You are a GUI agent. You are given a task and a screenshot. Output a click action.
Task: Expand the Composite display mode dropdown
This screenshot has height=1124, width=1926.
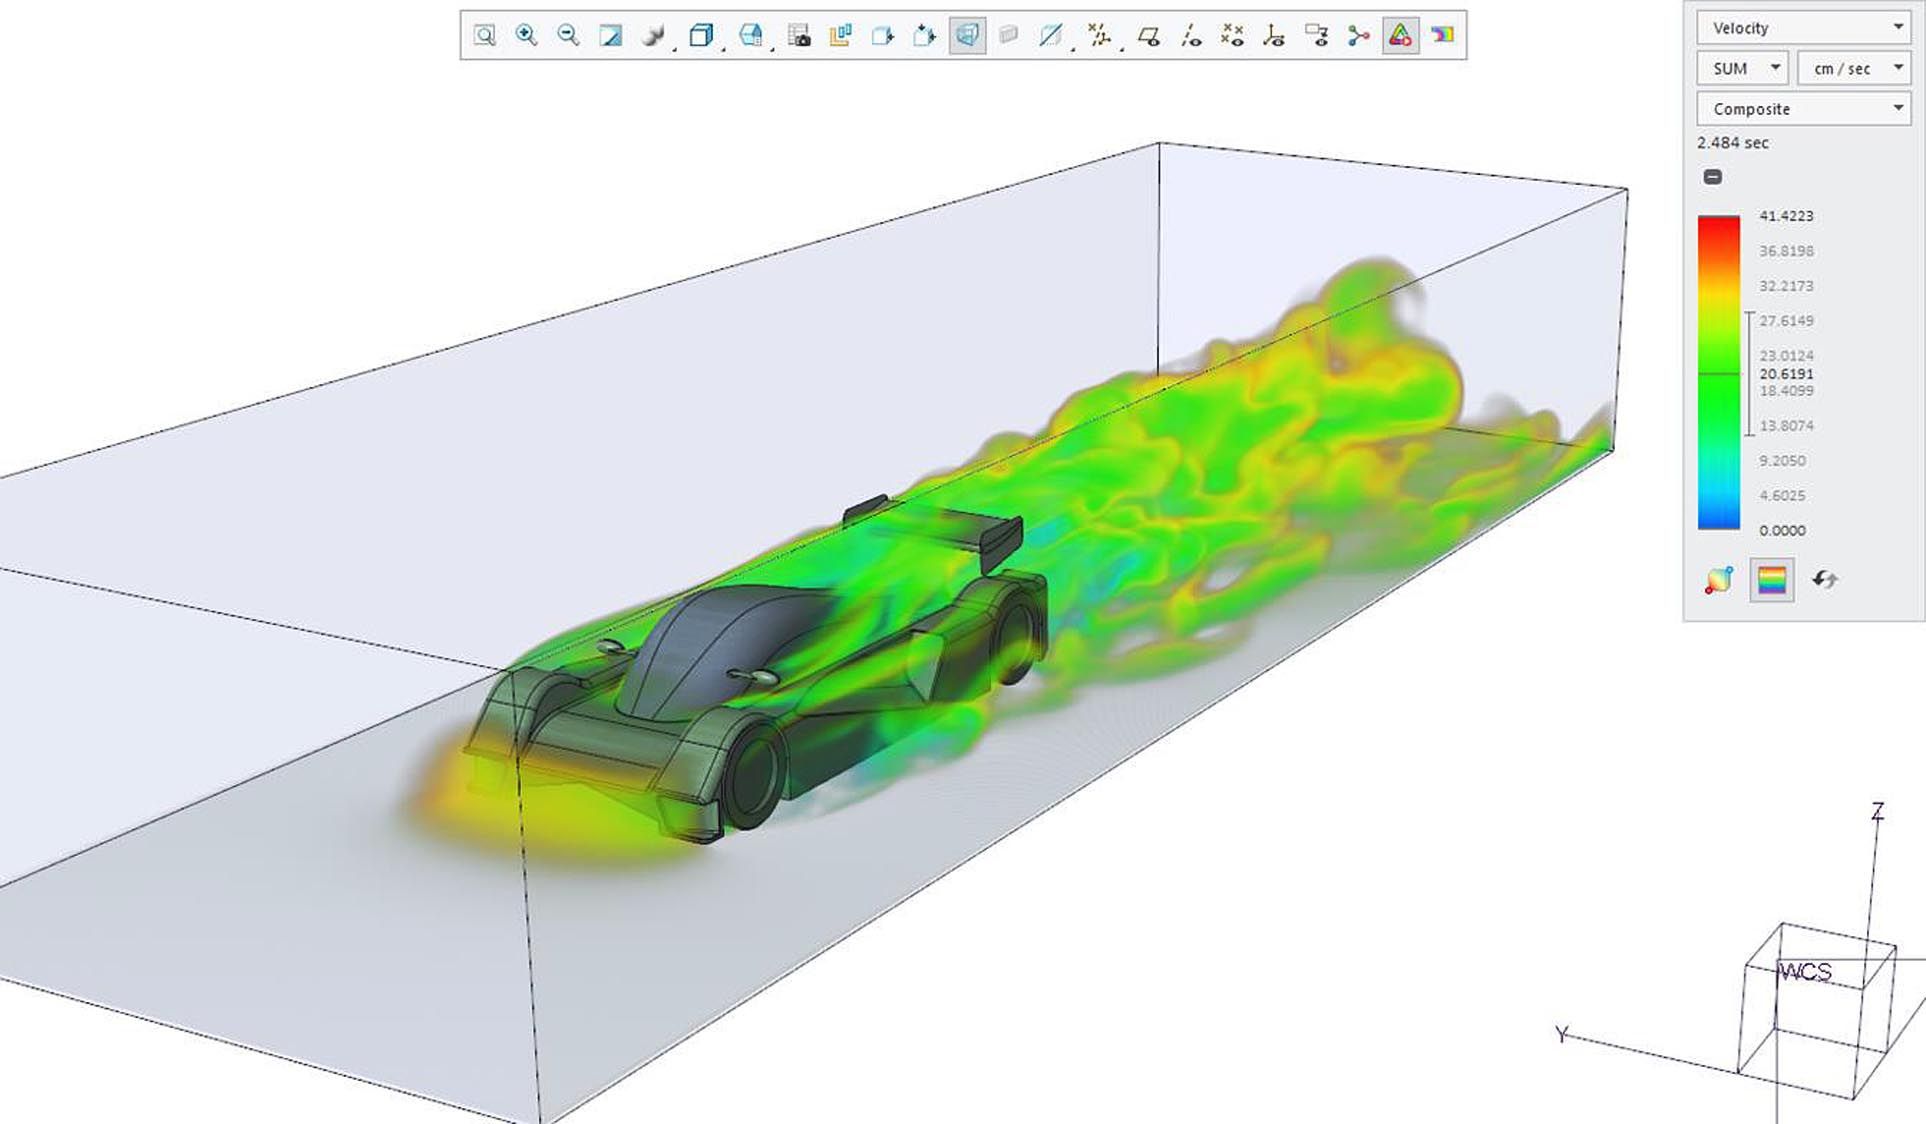pyautogui.click(x=1804, y=109)
